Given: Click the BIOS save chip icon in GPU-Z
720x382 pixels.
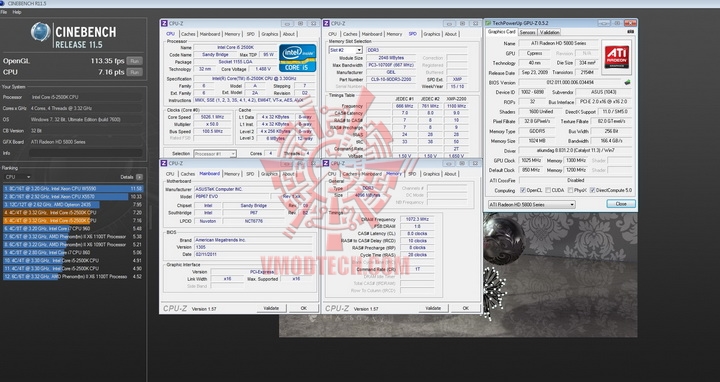Looking at the screenshot, I should click(627, 82).
